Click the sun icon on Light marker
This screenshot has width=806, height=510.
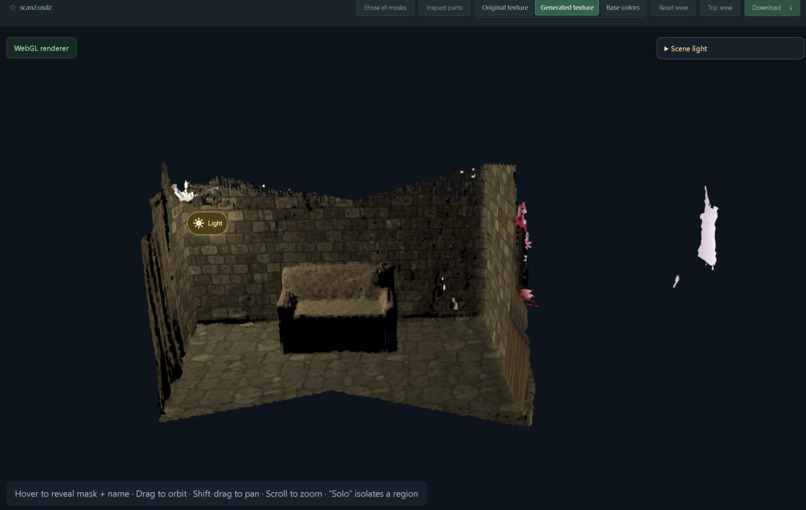point(198,223)
